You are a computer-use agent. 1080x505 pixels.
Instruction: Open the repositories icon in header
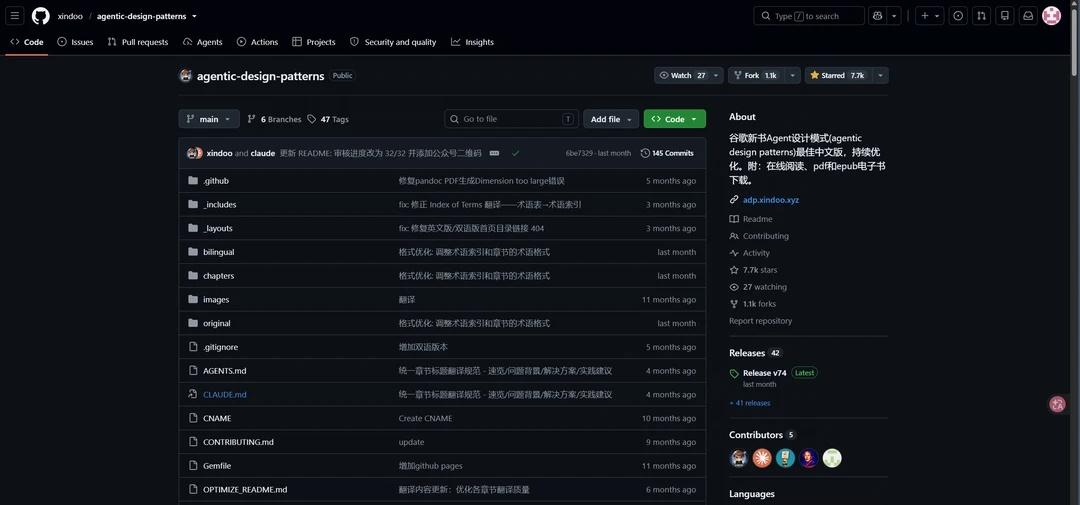pyautogui.click(x=1005, y=16)
